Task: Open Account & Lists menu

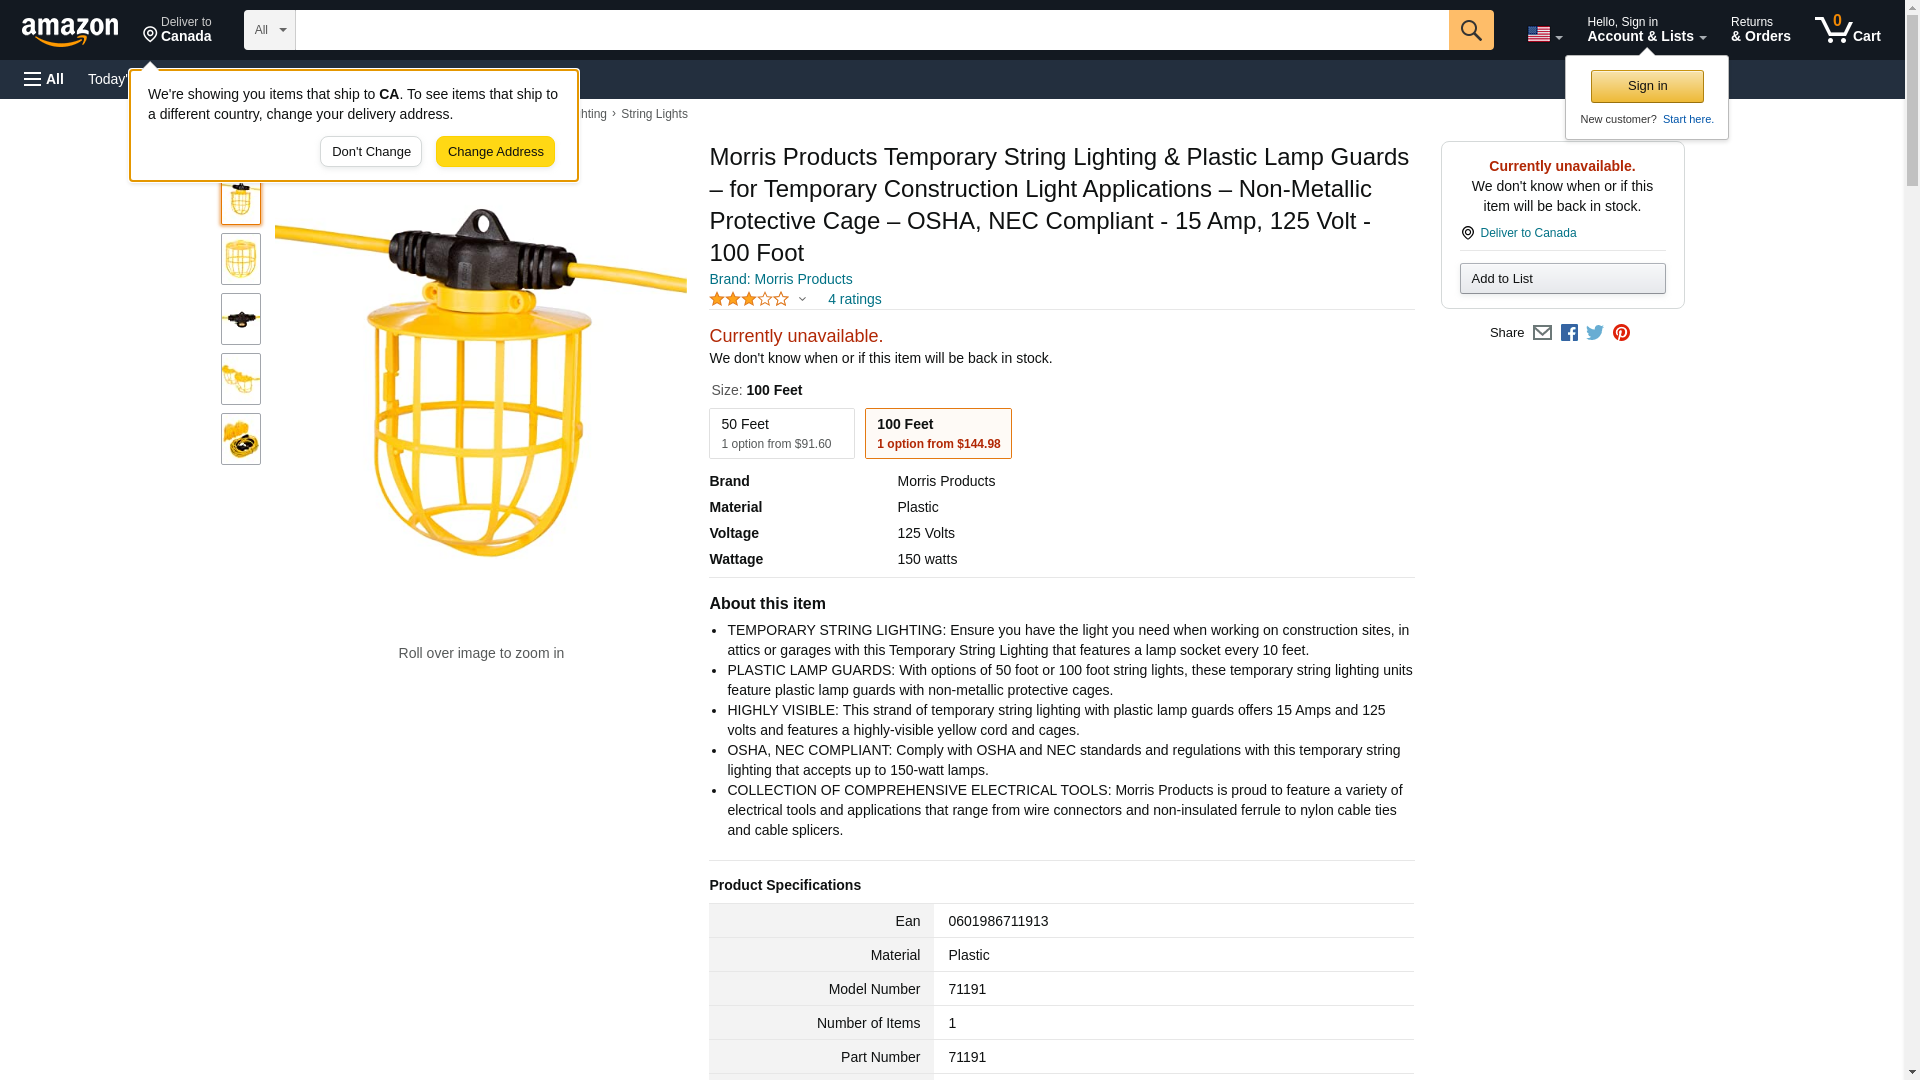Action: pyautogui.click(x=1646, y=30)
